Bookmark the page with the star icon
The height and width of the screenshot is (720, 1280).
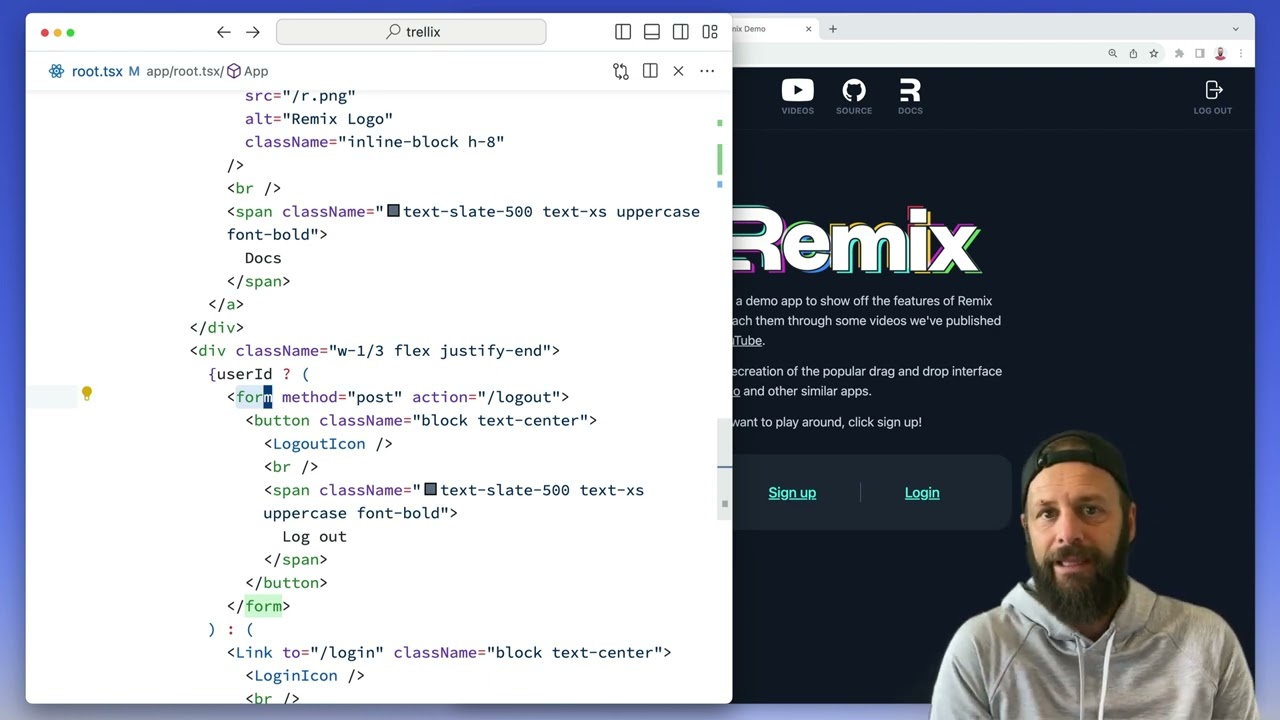pyautogui.click(x=1153, y=54)
